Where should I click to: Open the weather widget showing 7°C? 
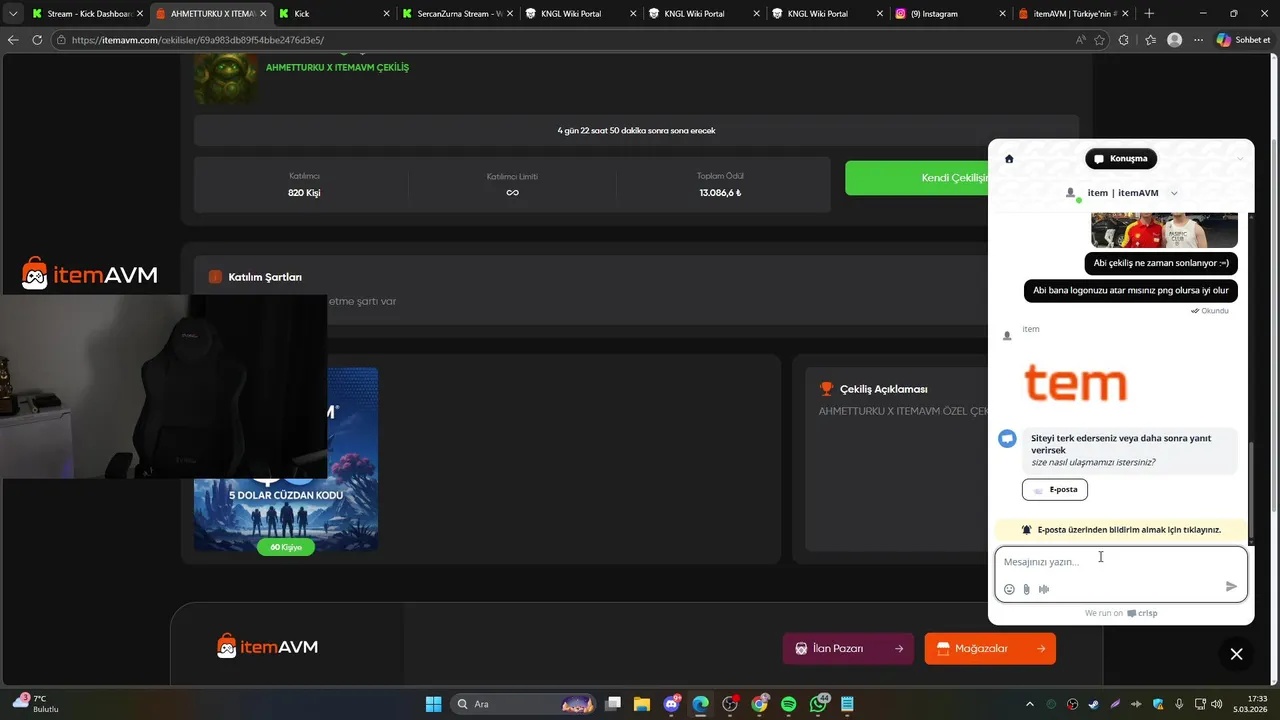click(36, 703)
